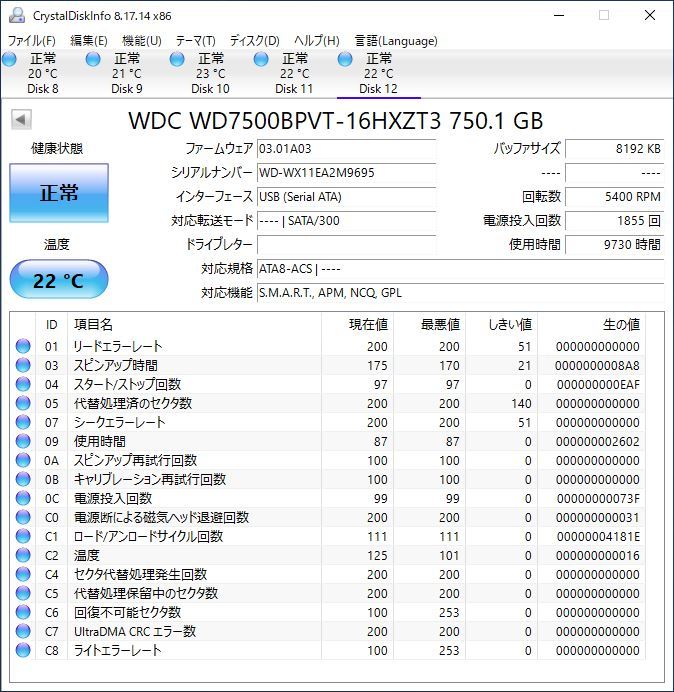674x692 pixels.
Task: Click Disk 12 status orb
Action: [344, 59]
